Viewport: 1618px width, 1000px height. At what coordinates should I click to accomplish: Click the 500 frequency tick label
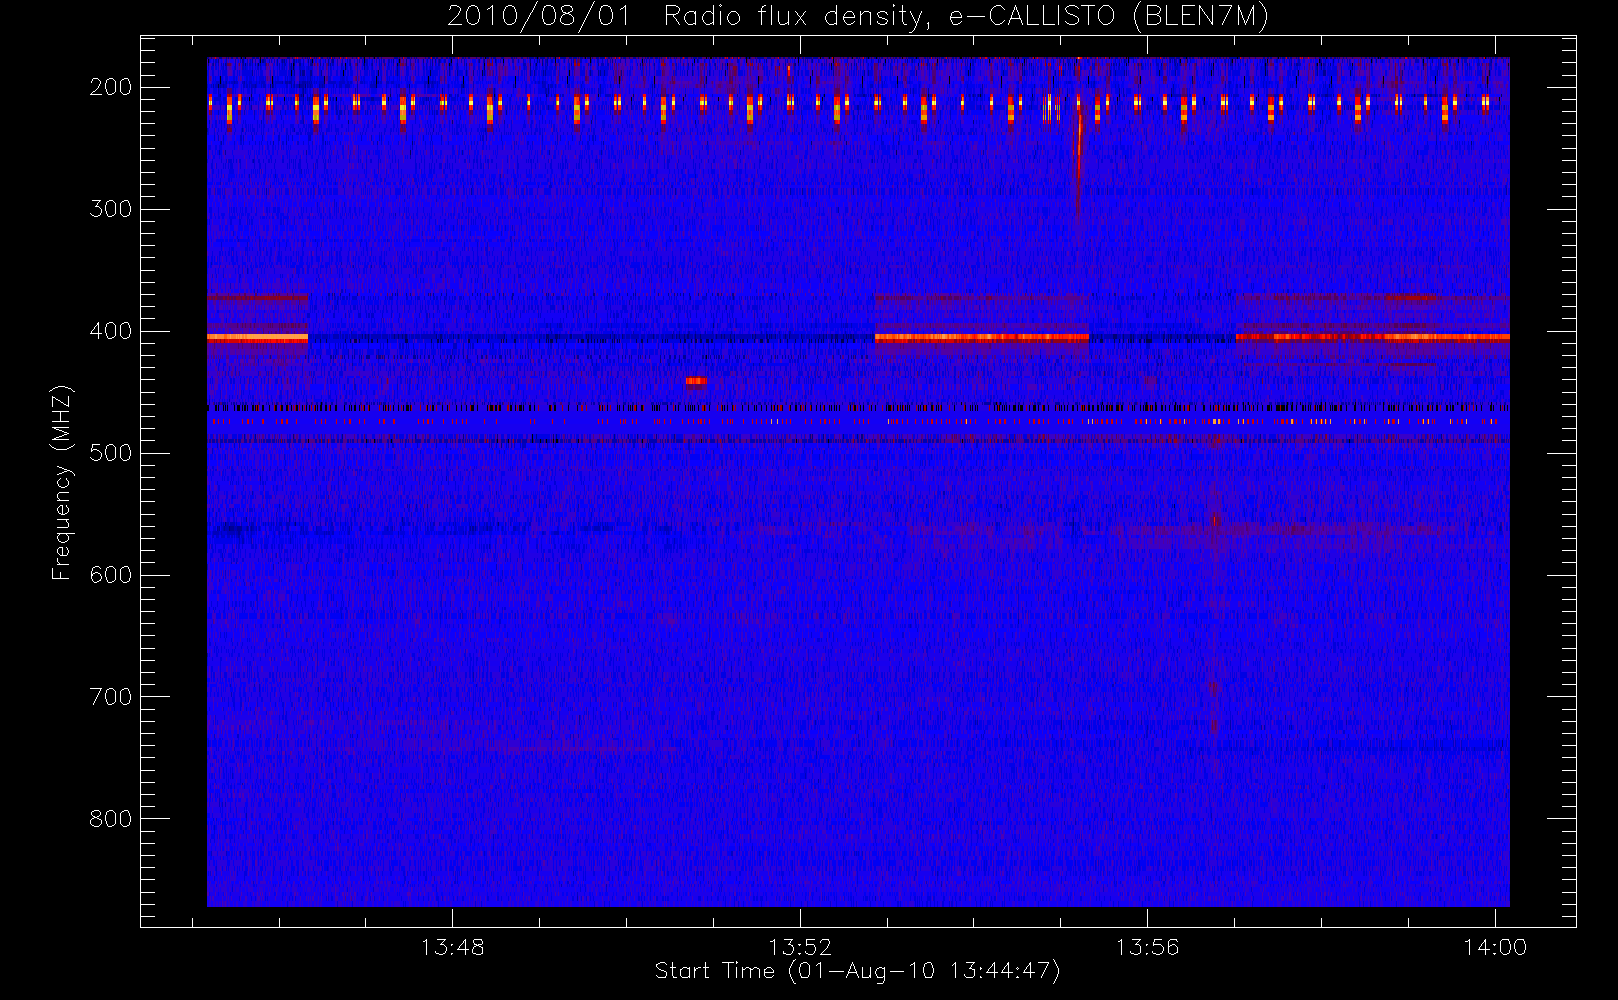pos(111,453)
